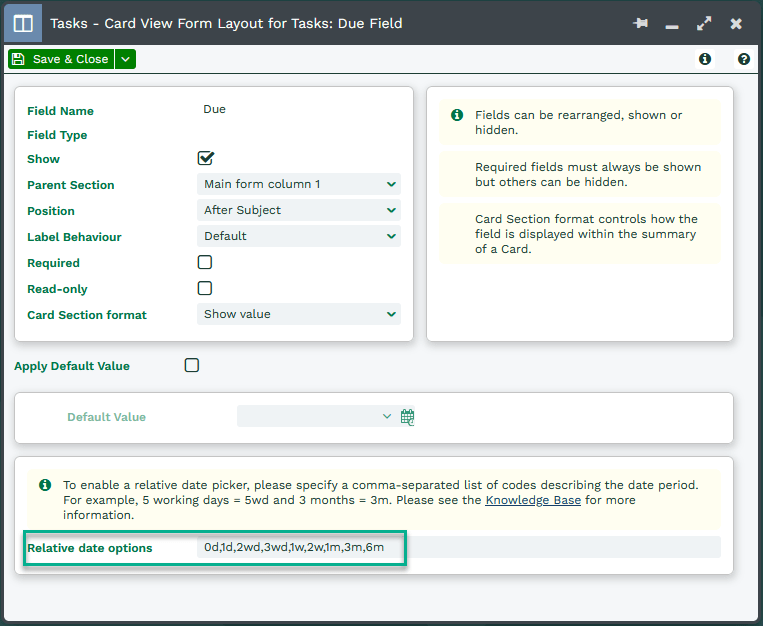Click the 'Apply Default Value' label
Screen dimensions: 763x626
point(72,366)
